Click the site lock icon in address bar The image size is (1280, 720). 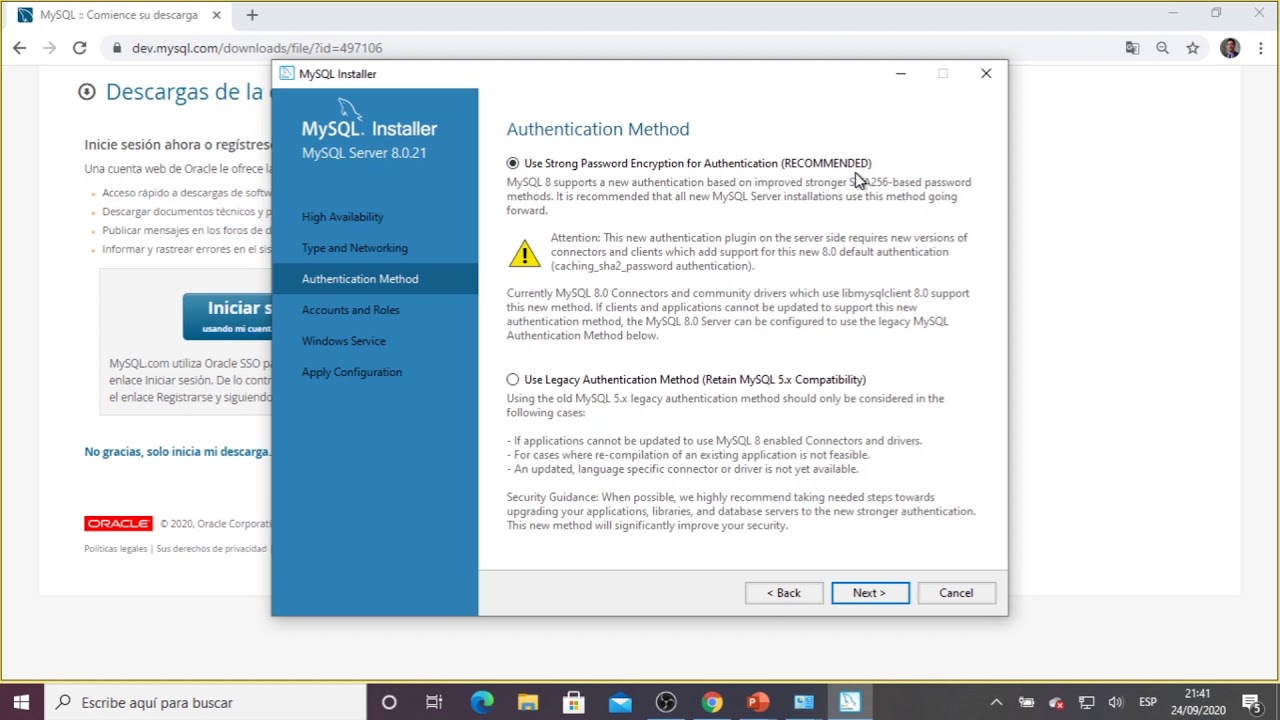pos(117,48)
